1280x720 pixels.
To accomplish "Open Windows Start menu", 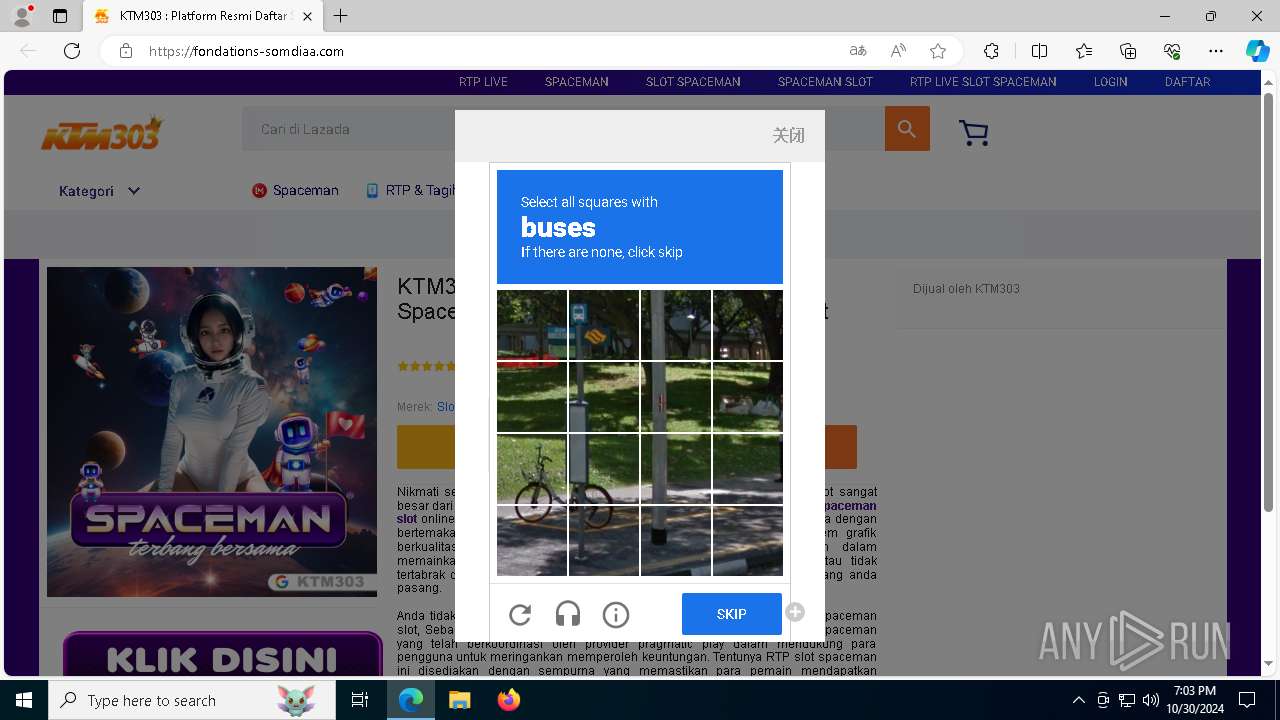I will click(x=24, y=700).
